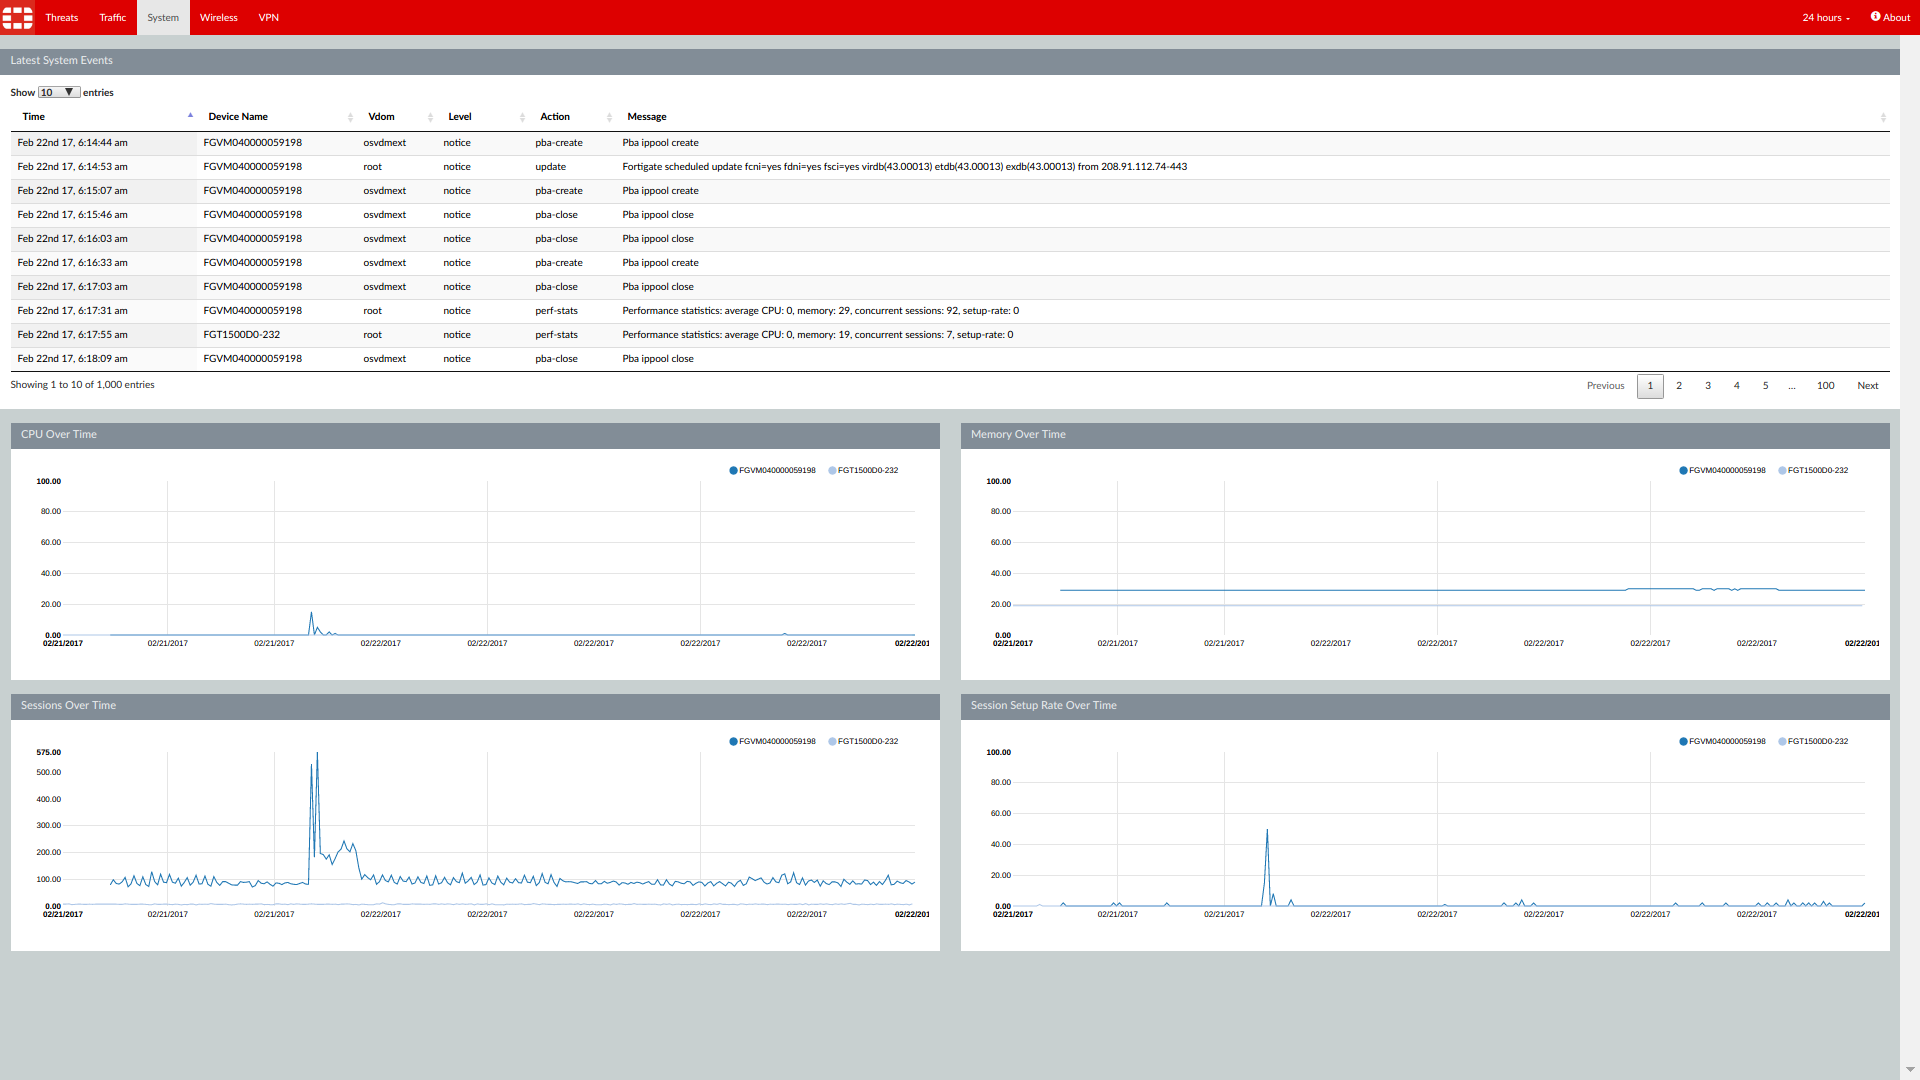
Task: Go to Previous page of events
Action: (x=1605, y=385)
